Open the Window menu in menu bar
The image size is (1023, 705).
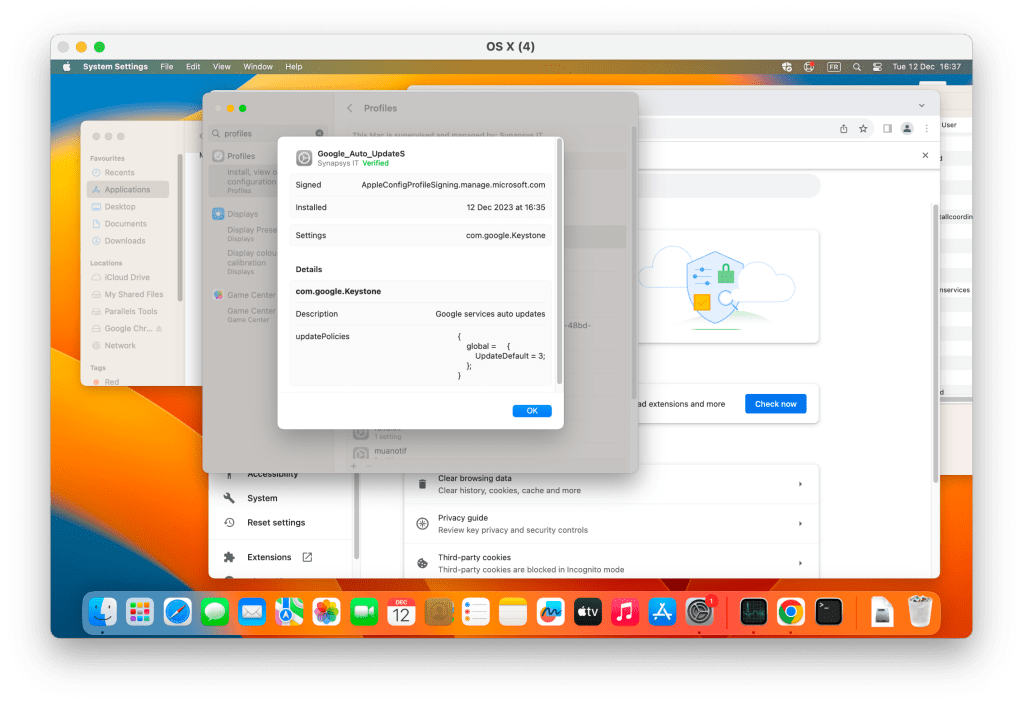pos(257,67)
